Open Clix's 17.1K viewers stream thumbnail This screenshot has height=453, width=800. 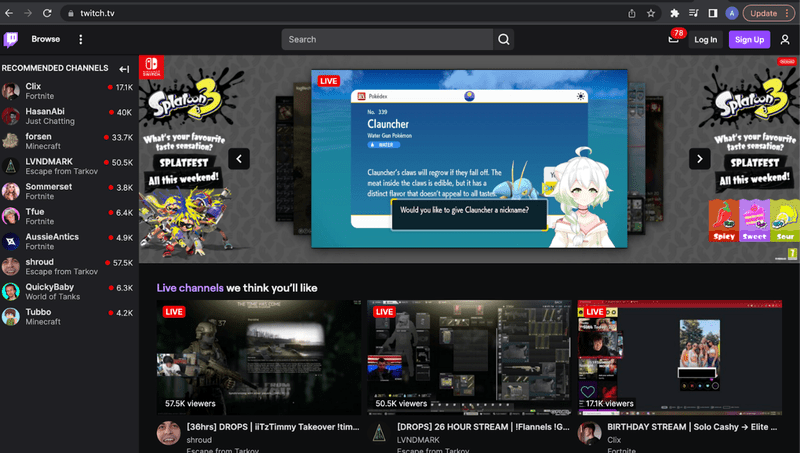680,357
